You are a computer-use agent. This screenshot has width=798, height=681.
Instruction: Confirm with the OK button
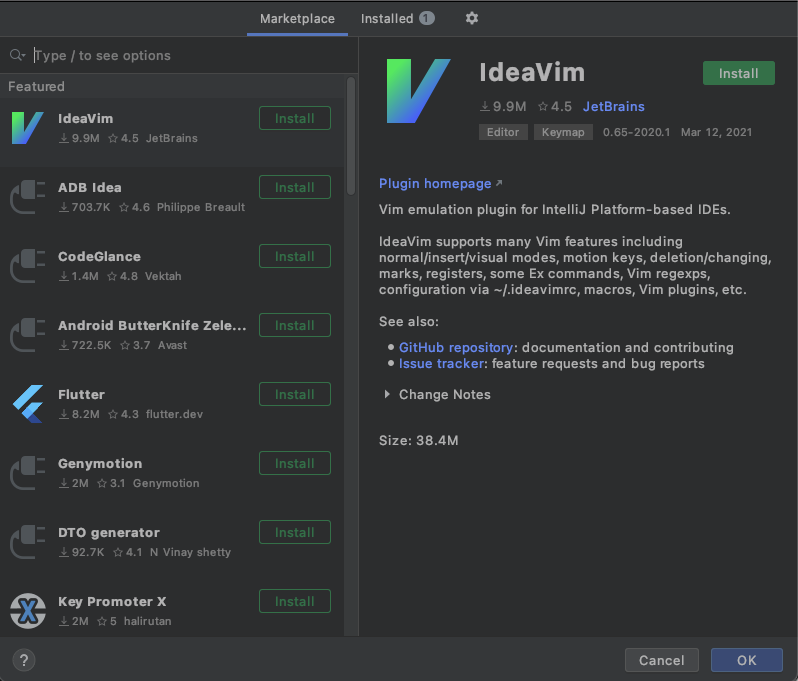pos(747,660)
